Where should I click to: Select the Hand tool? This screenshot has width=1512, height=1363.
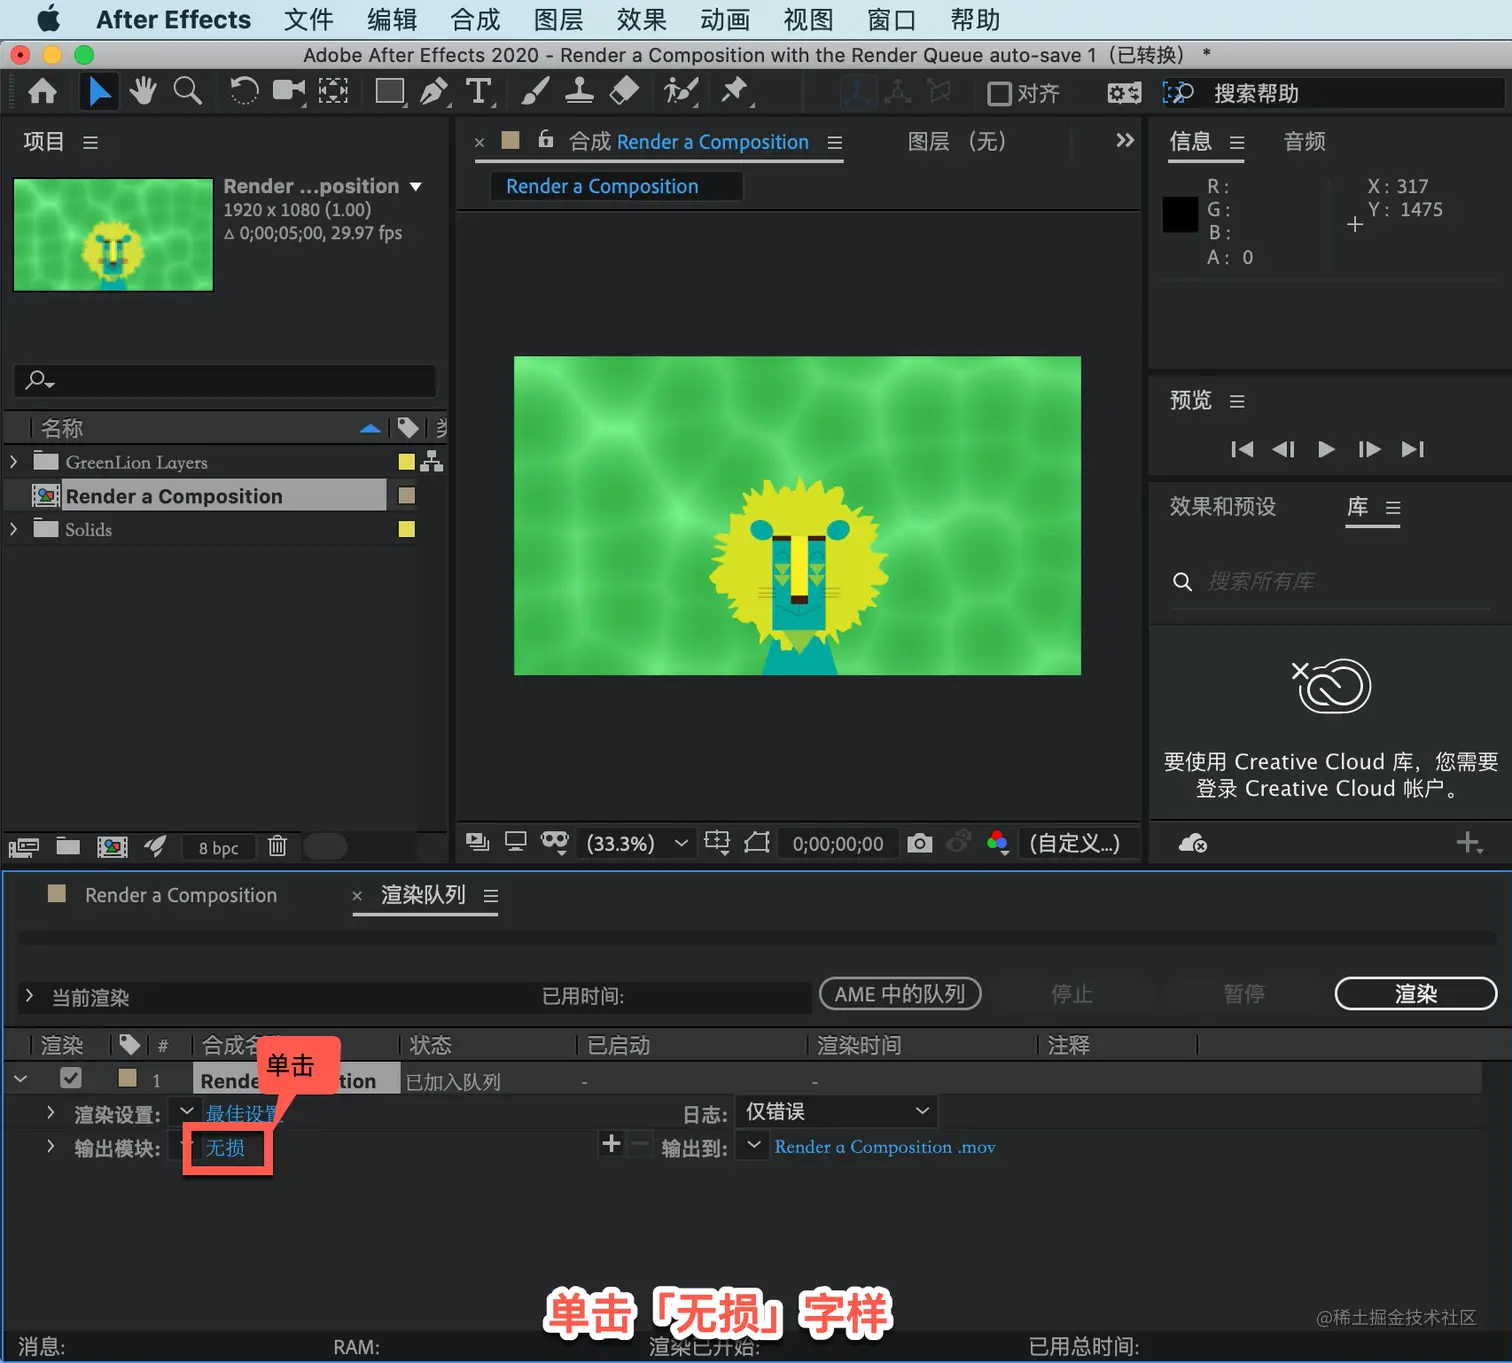(x=143, y=91)
